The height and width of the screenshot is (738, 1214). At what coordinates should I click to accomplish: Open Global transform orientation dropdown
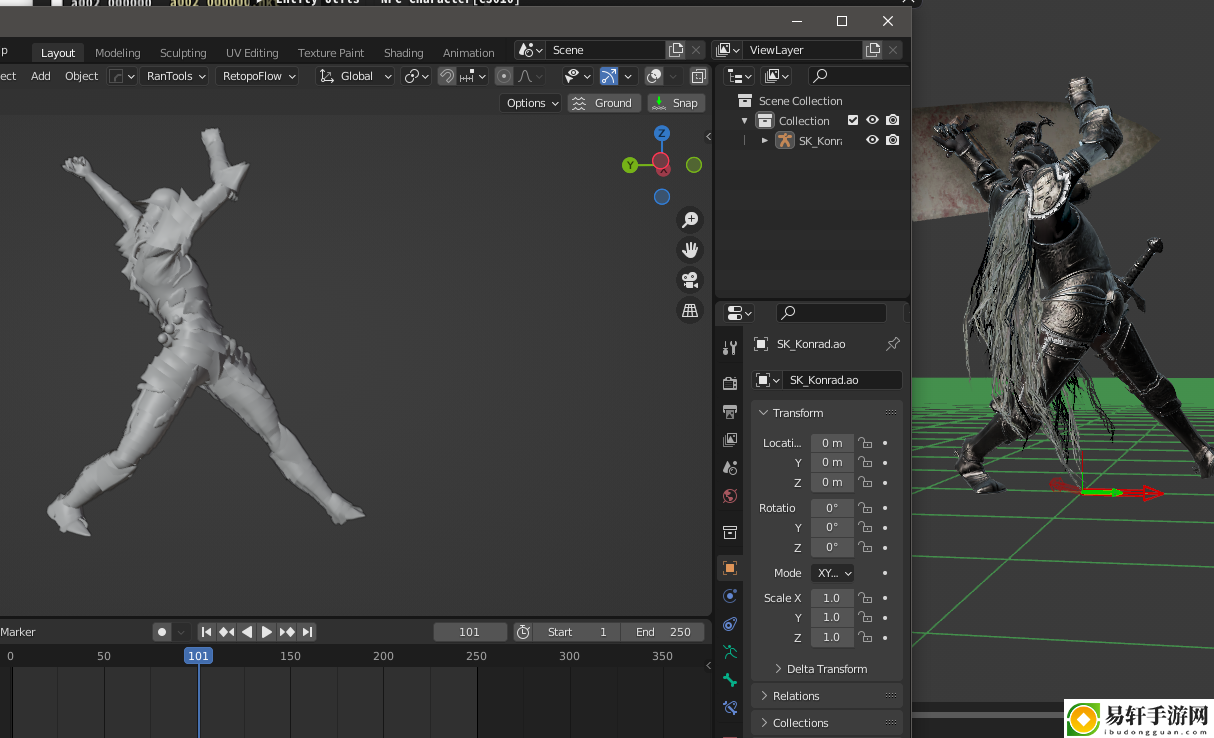coord(355,76)
